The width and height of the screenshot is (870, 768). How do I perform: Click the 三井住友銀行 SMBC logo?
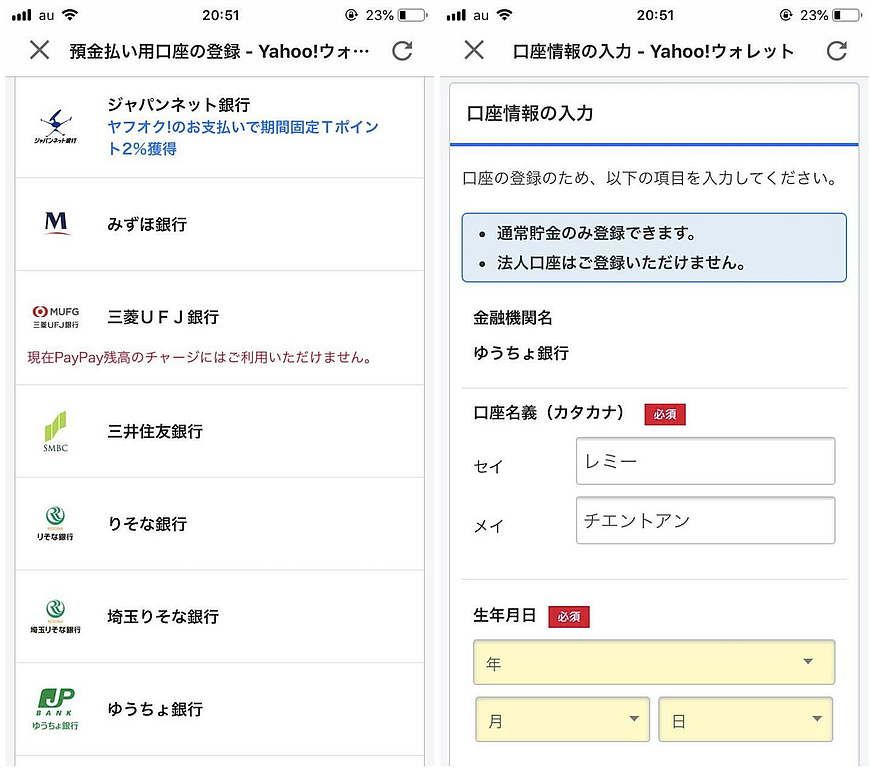point(55,430)
